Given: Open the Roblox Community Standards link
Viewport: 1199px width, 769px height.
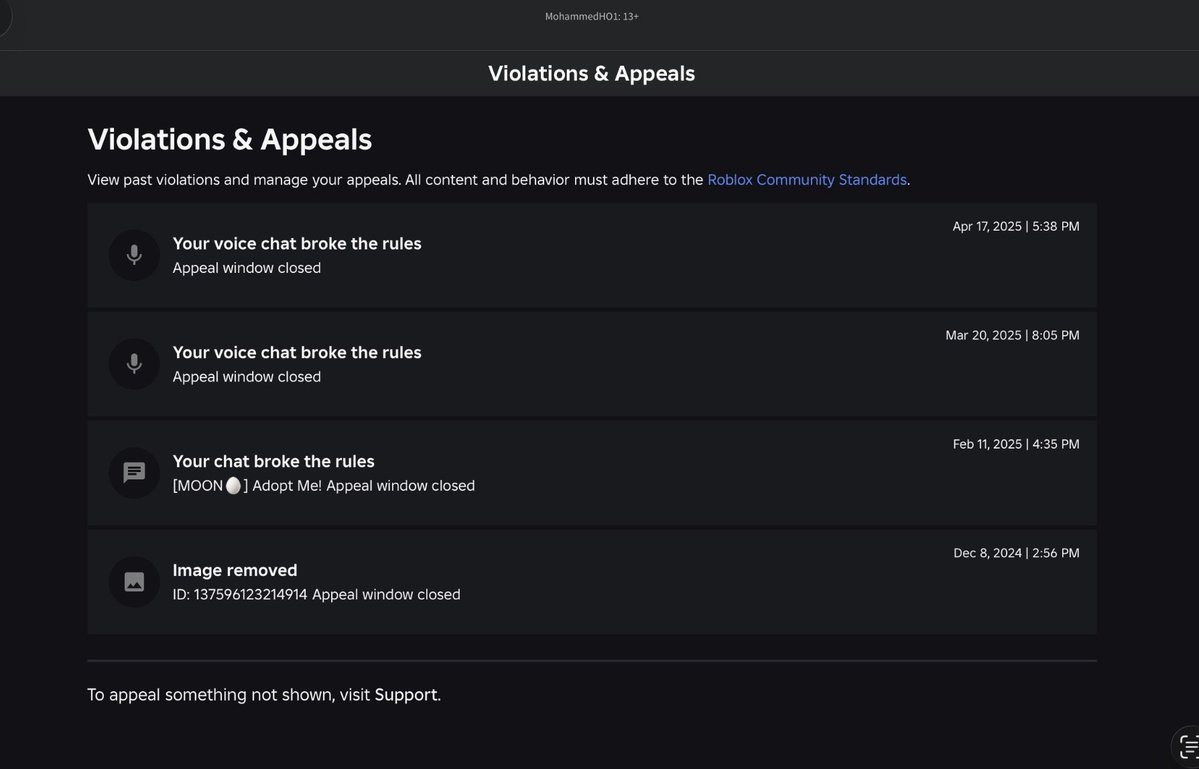Looking at the screenshot, I should pyautogui.click(x=807, y=180).
